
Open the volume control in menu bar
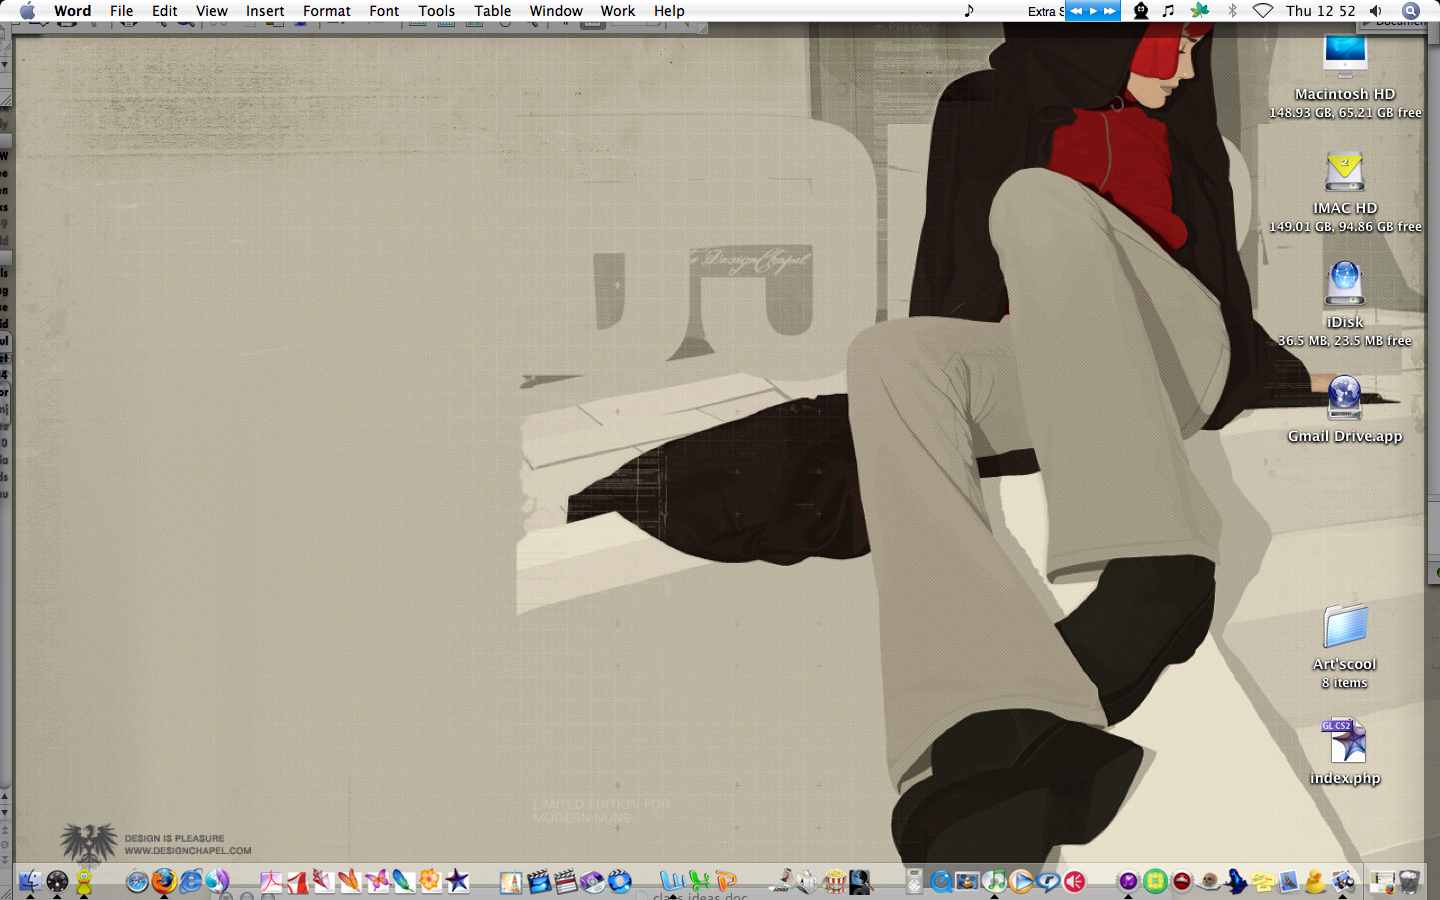click(1376, 11)
